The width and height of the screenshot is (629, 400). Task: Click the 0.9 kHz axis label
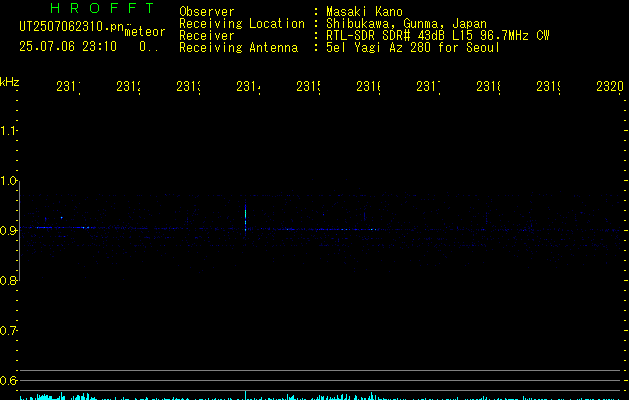8,230
